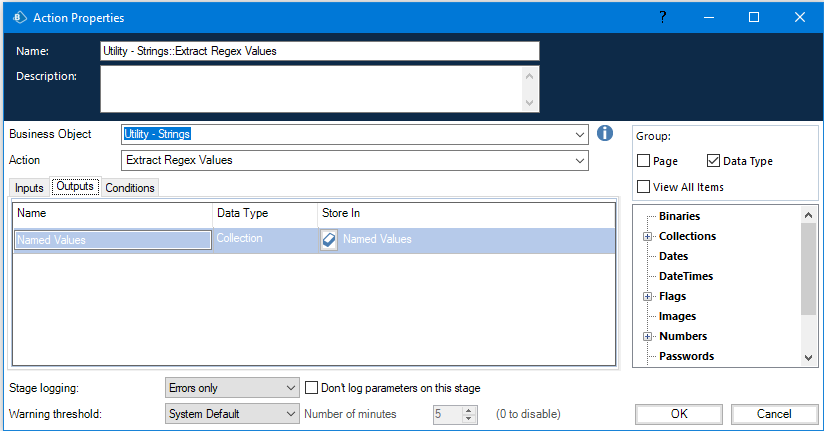
Task: Click the OK button
Action: pyautogui.click(x=679, y=414)
